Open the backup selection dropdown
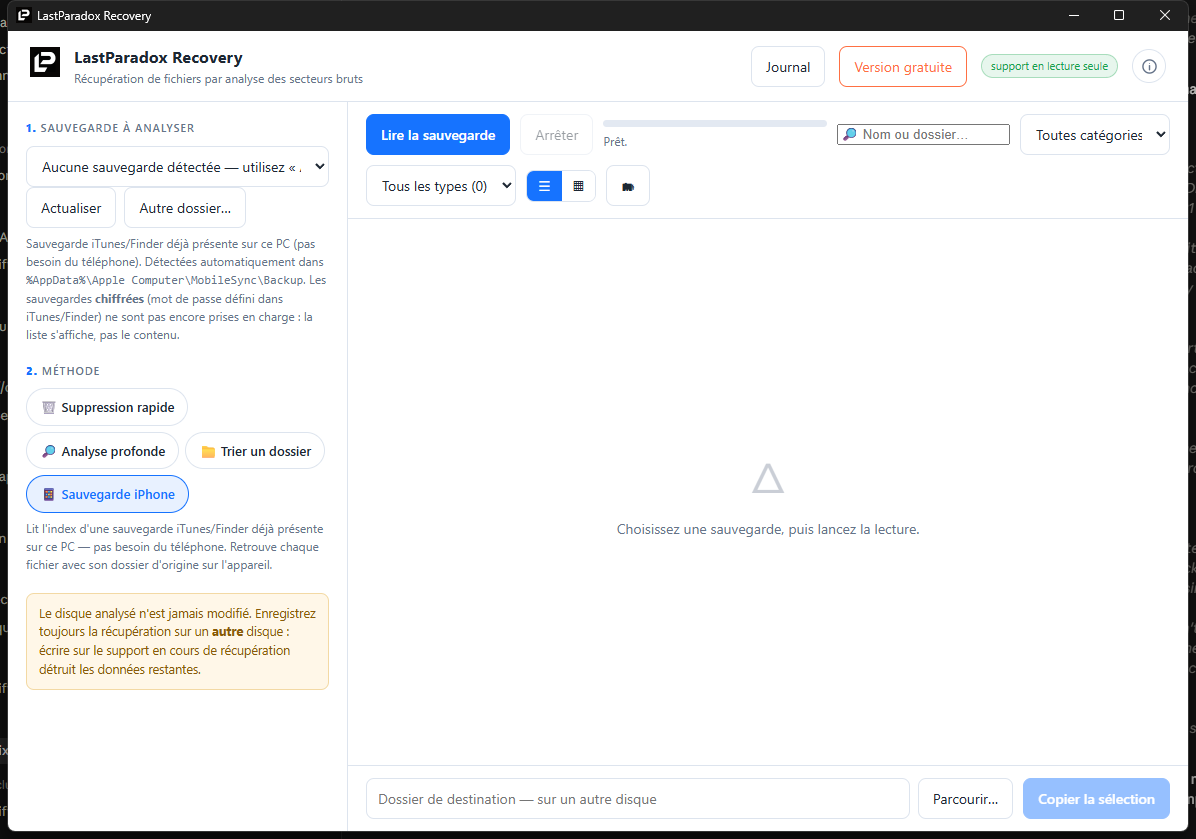The width and height of the screenshot is (1196, 839). click(x=178, y=167)
